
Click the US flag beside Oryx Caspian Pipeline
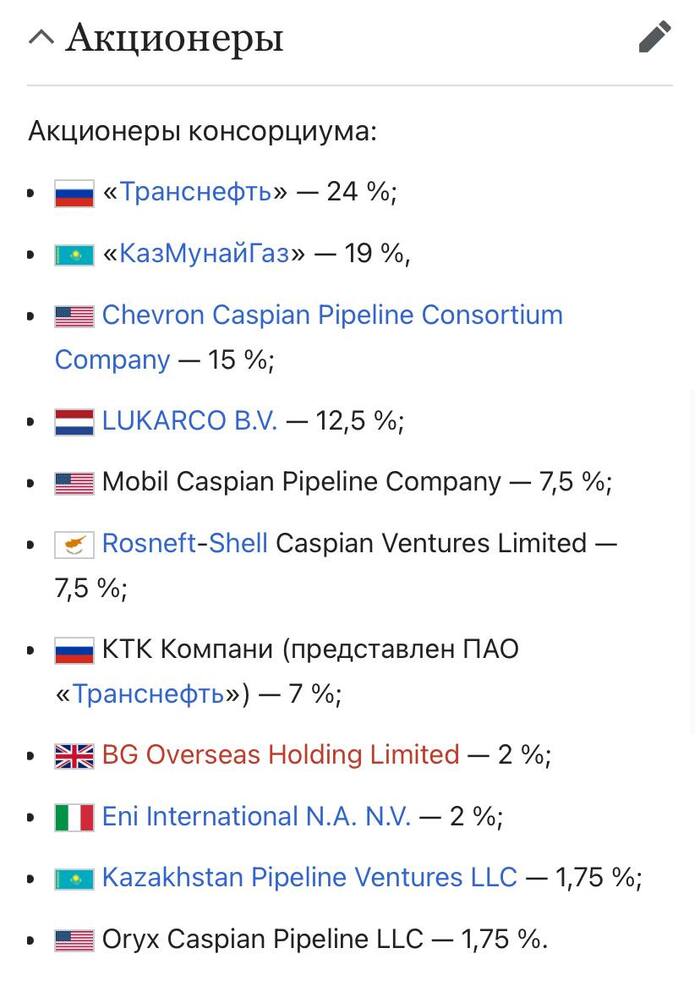point(74,941)
